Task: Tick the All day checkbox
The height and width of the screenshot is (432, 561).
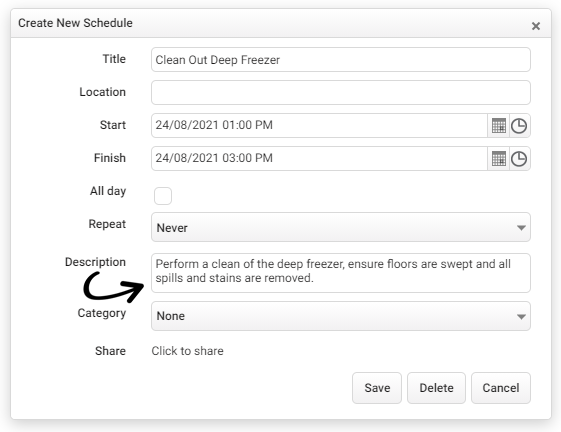Action: pyautogui.click(x=163, y=196)
